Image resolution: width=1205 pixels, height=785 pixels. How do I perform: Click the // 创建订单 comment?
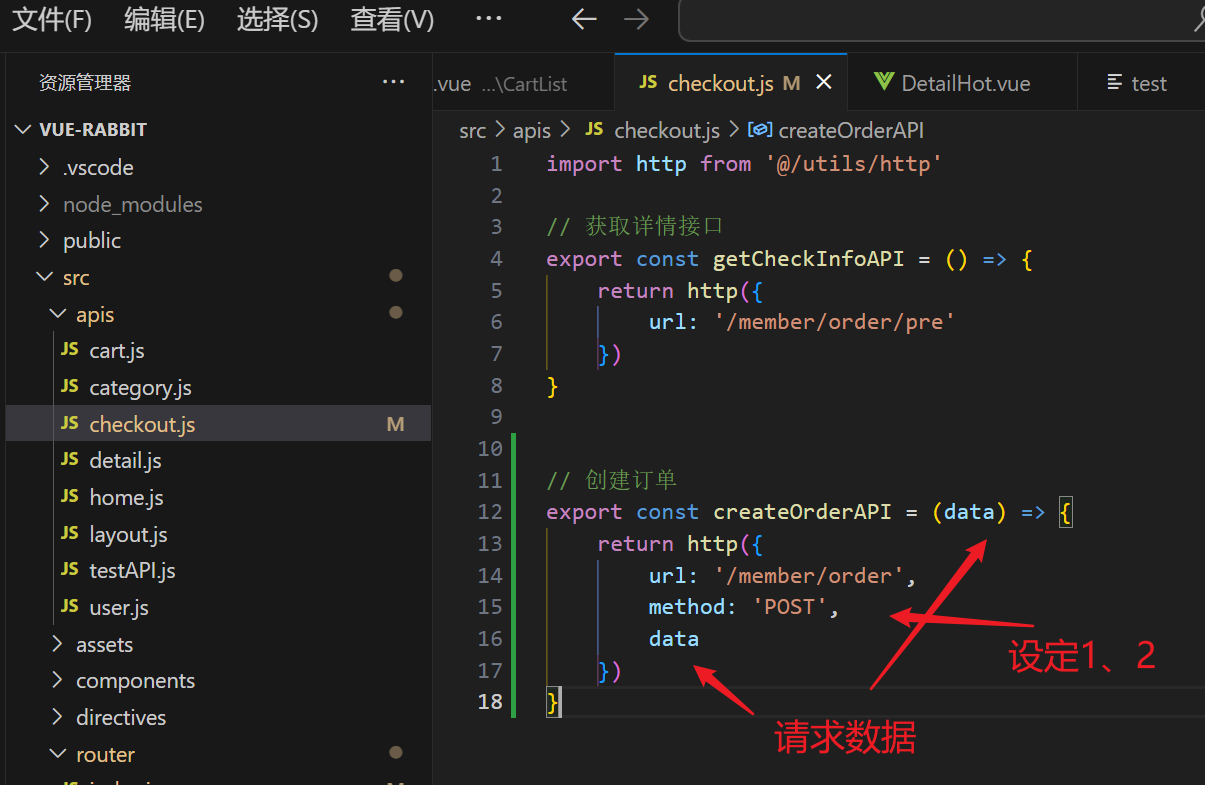pyautogui.click(x=612, y=480)
